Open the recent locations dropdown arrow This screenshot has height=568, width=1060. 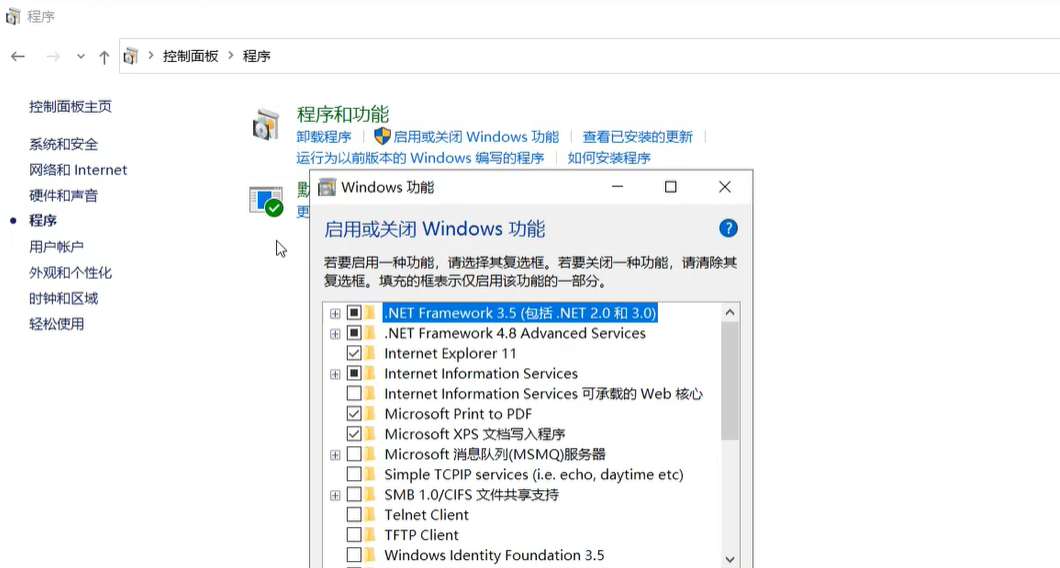click(x=80, y=57)
